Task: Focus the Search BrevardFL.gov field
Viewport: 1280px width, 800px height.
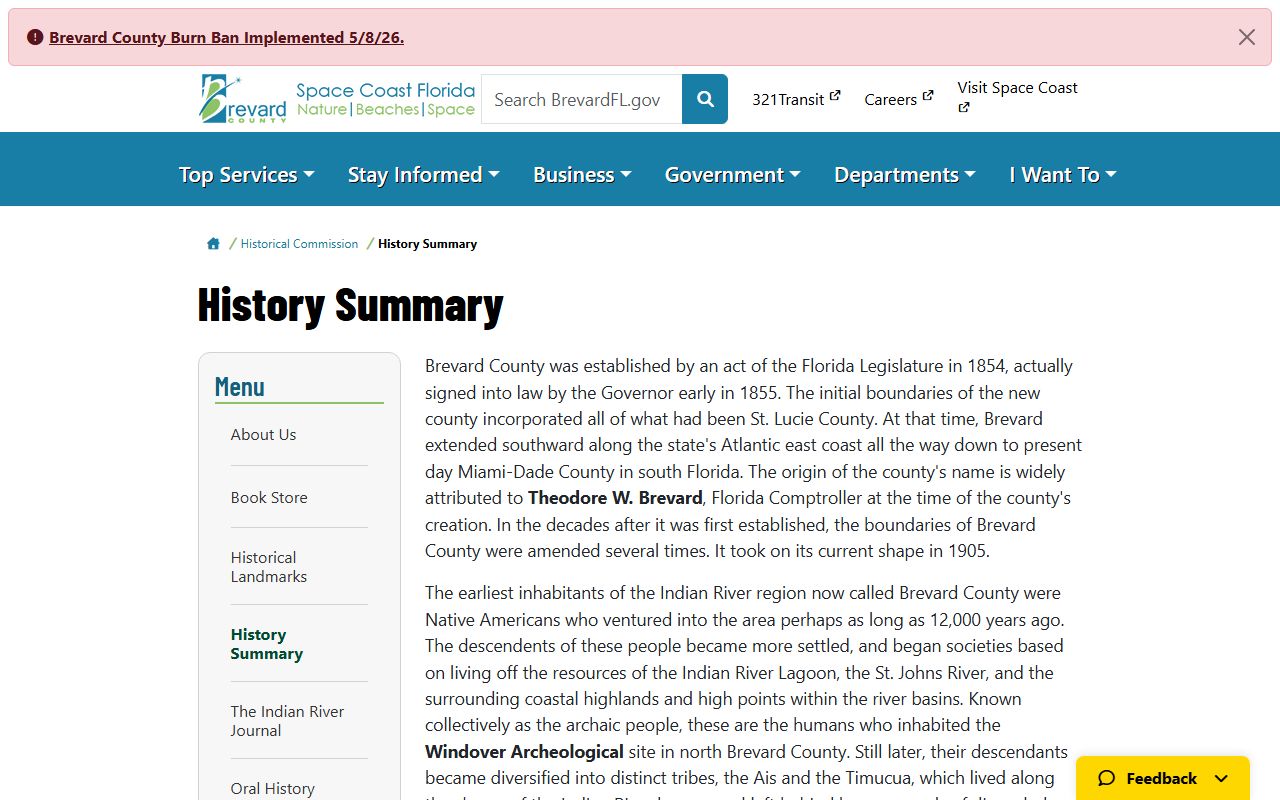Action: 582,99
